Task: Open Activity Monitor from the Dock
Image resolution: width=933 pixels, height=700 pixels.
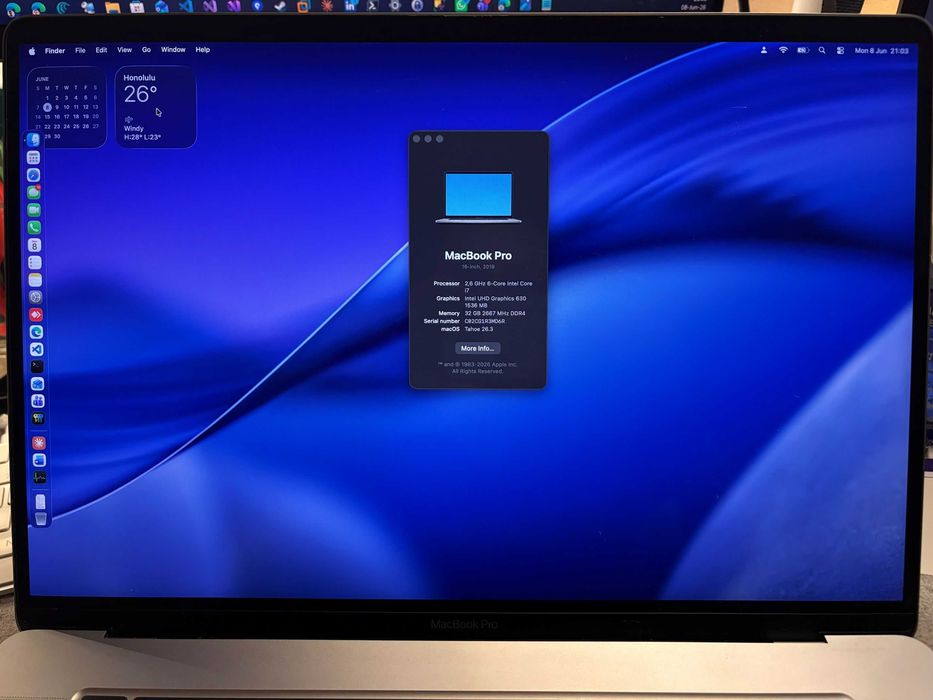Action: click(39, 477)
